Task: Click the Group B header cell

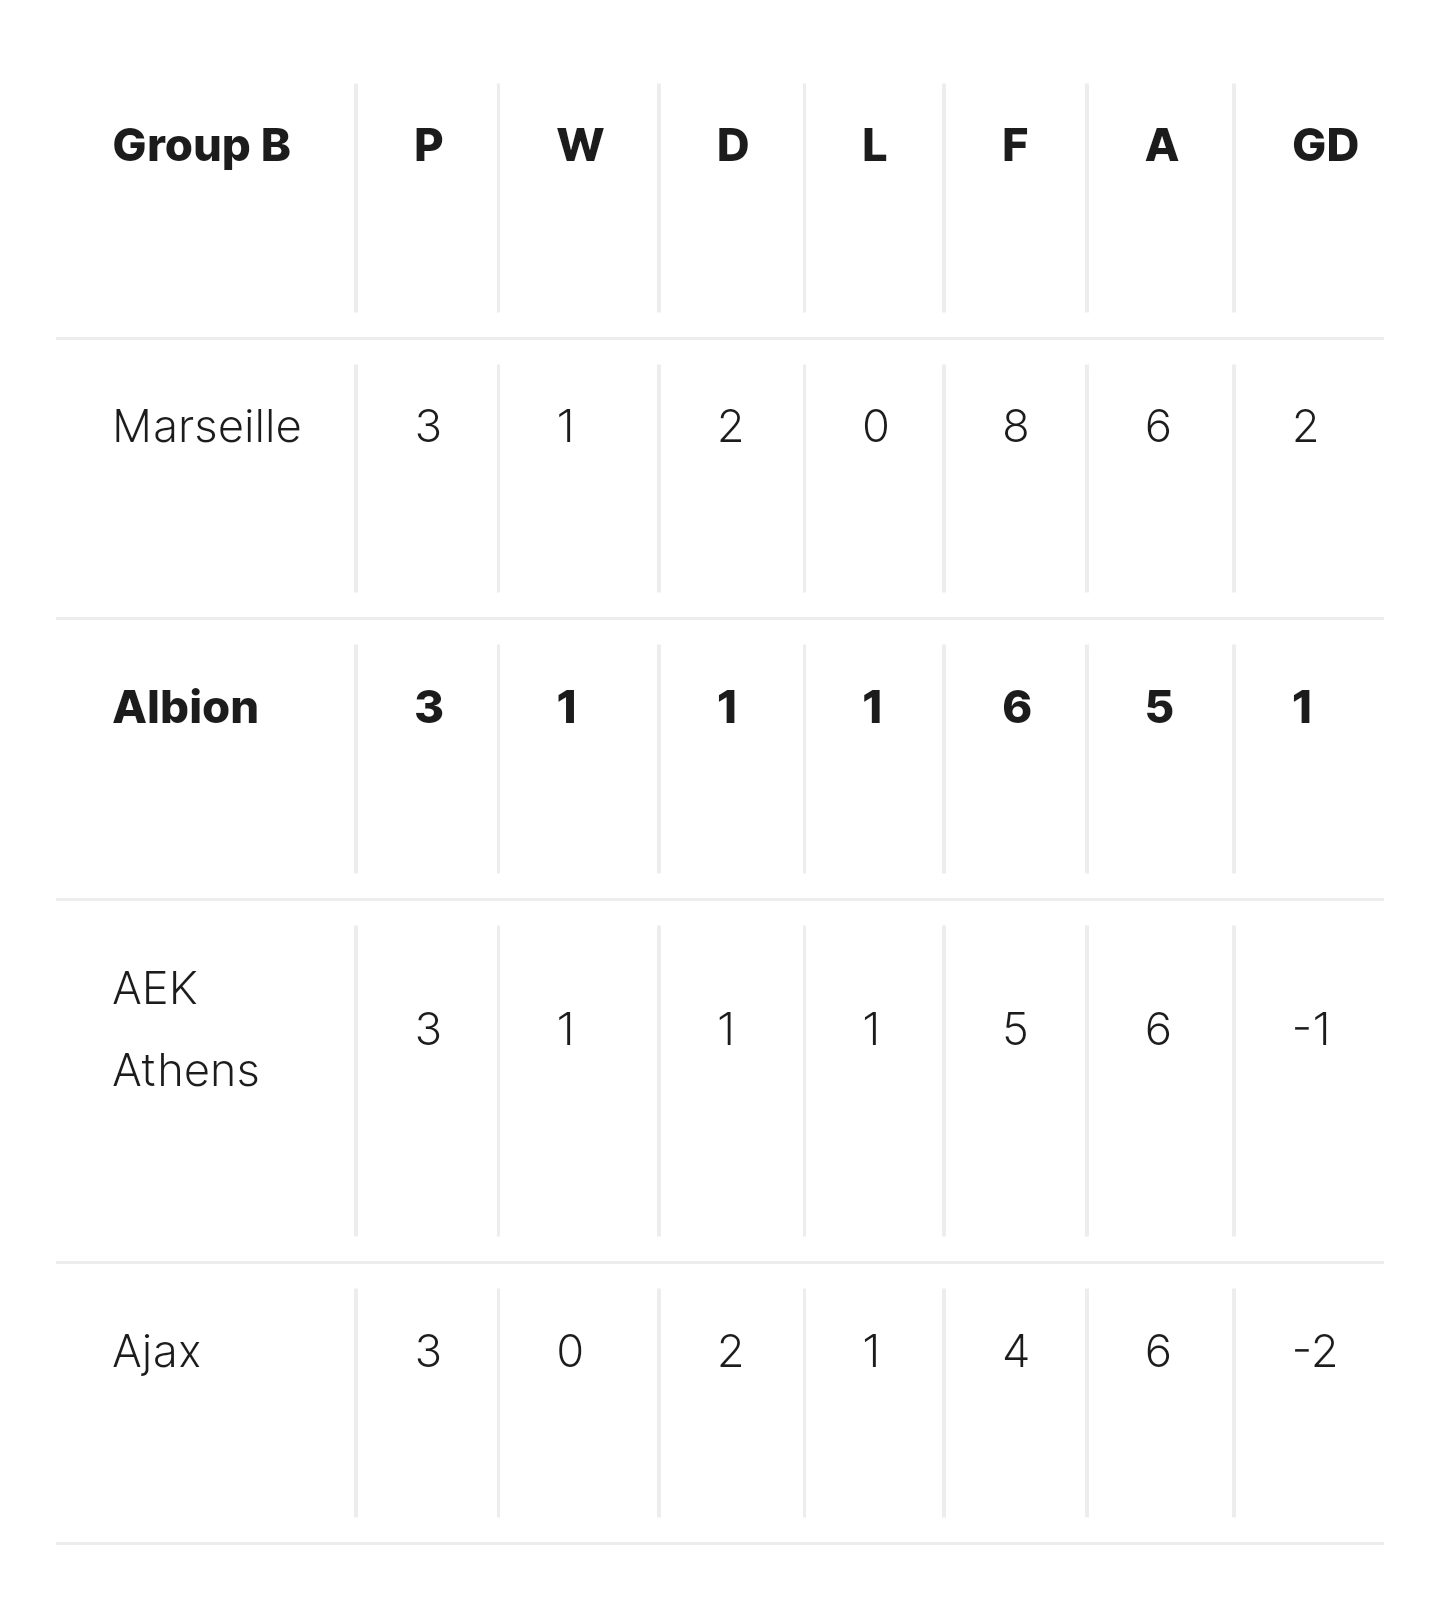Action: [202, 146]
